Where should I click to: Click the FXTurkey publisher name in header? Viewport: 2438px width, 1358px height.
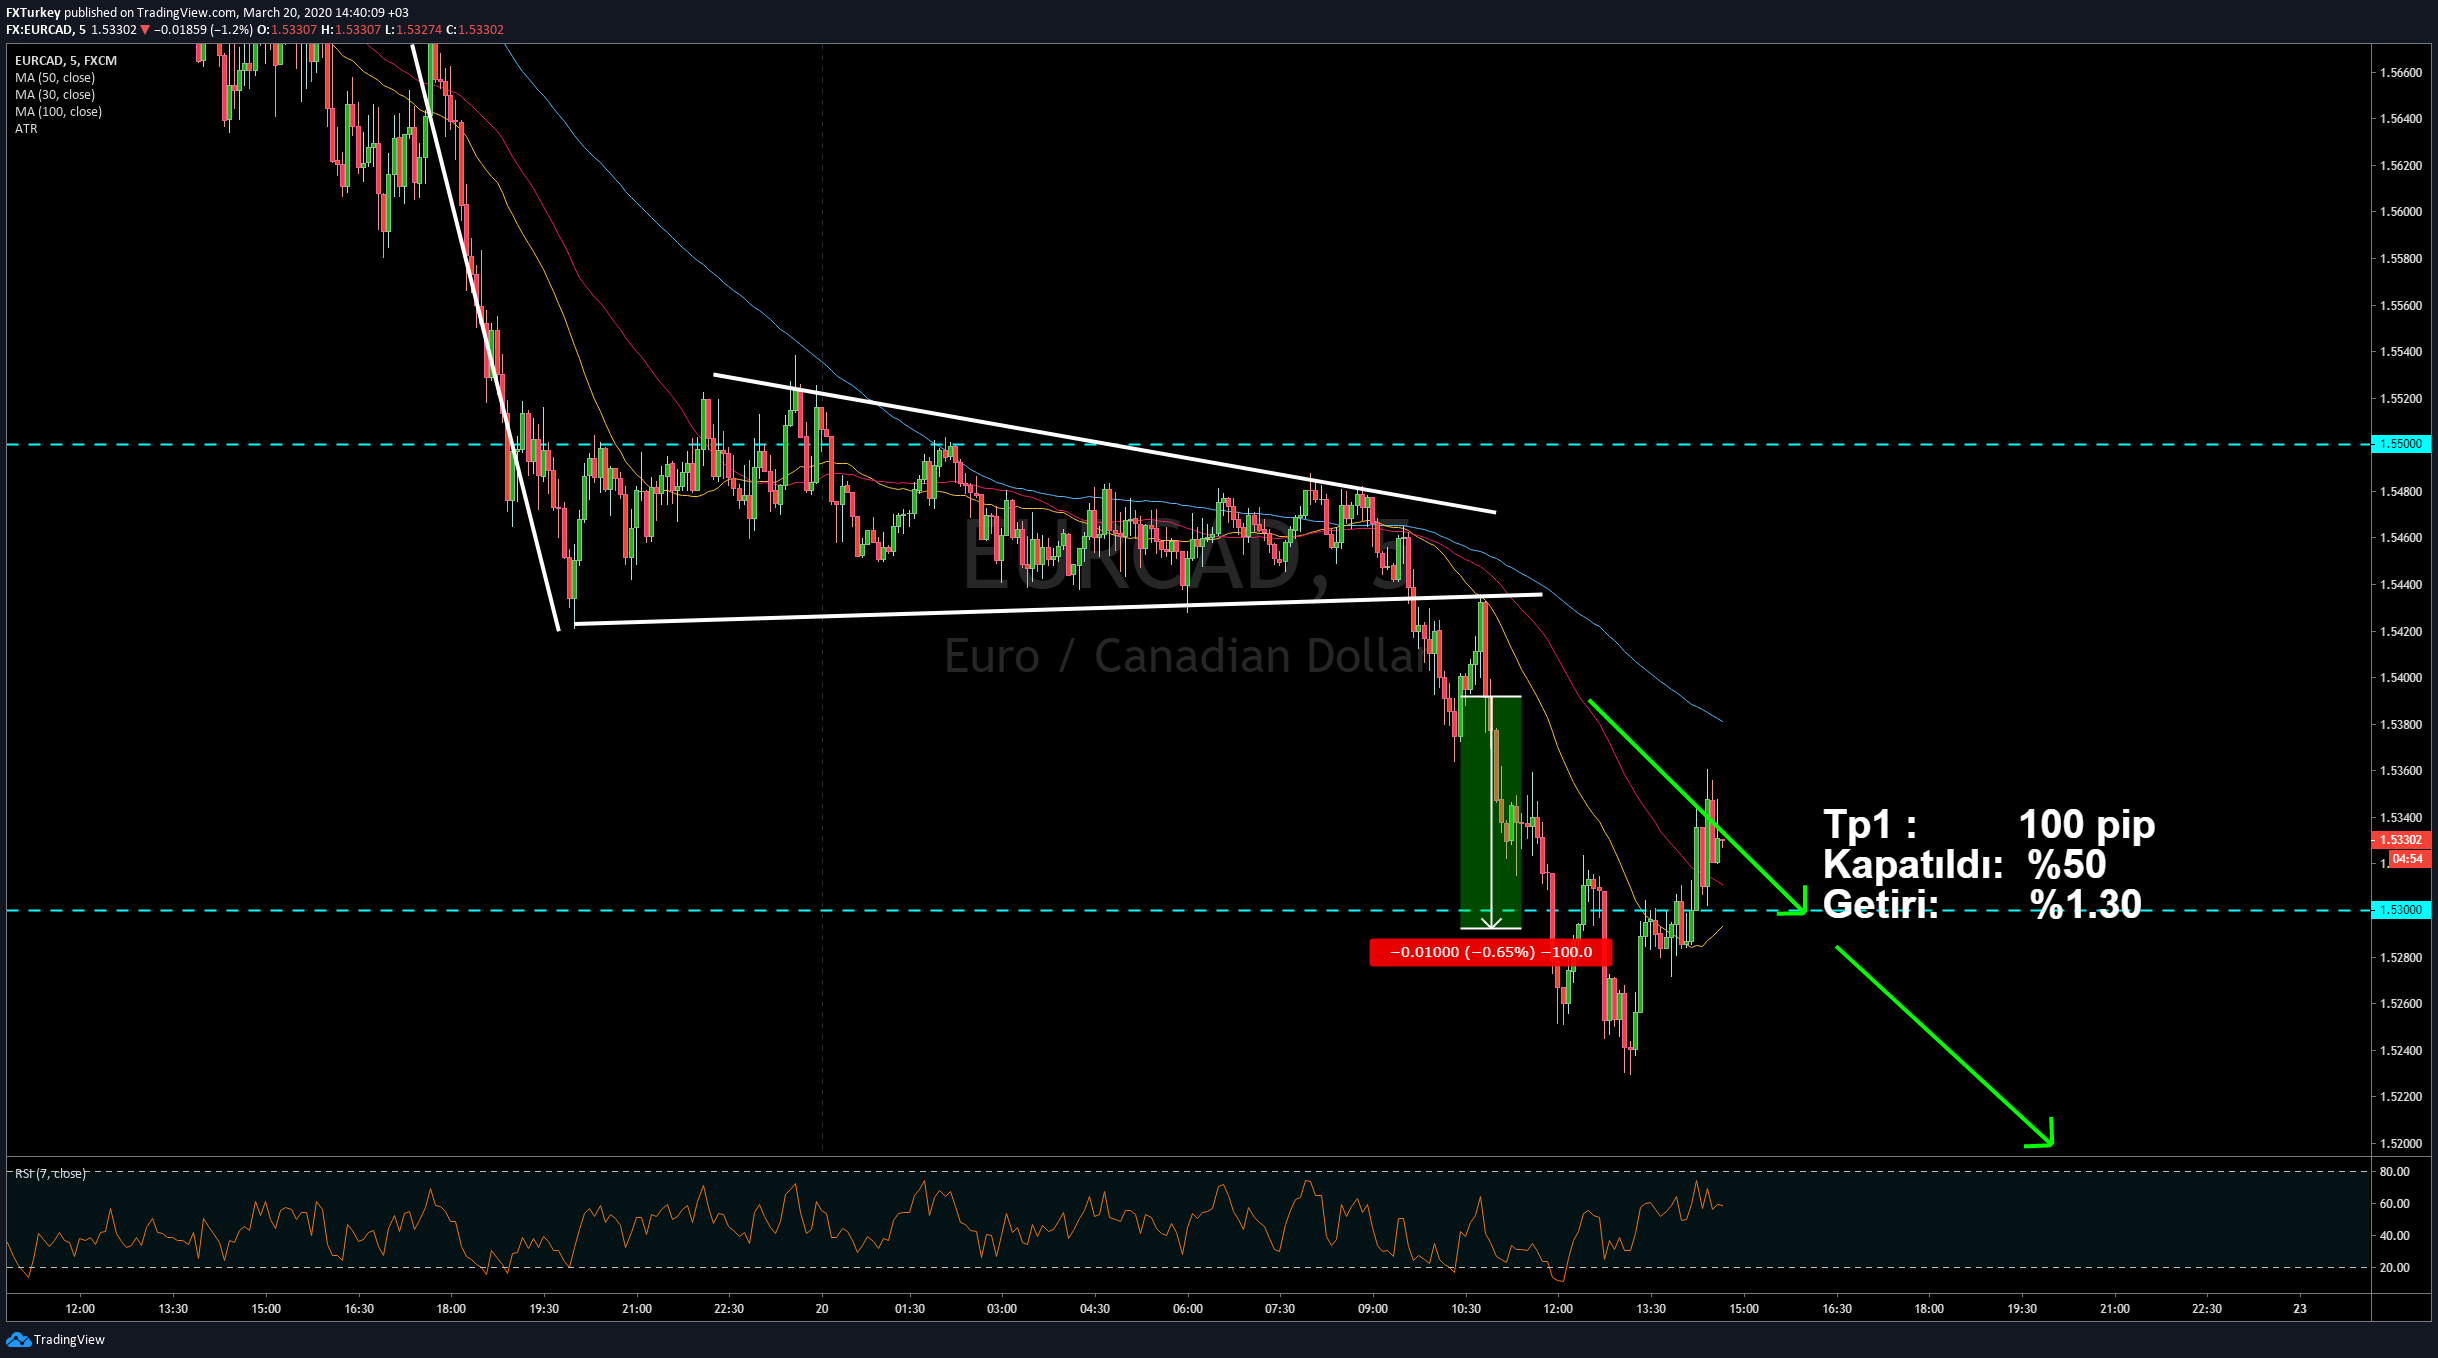[x=33, y=13]
